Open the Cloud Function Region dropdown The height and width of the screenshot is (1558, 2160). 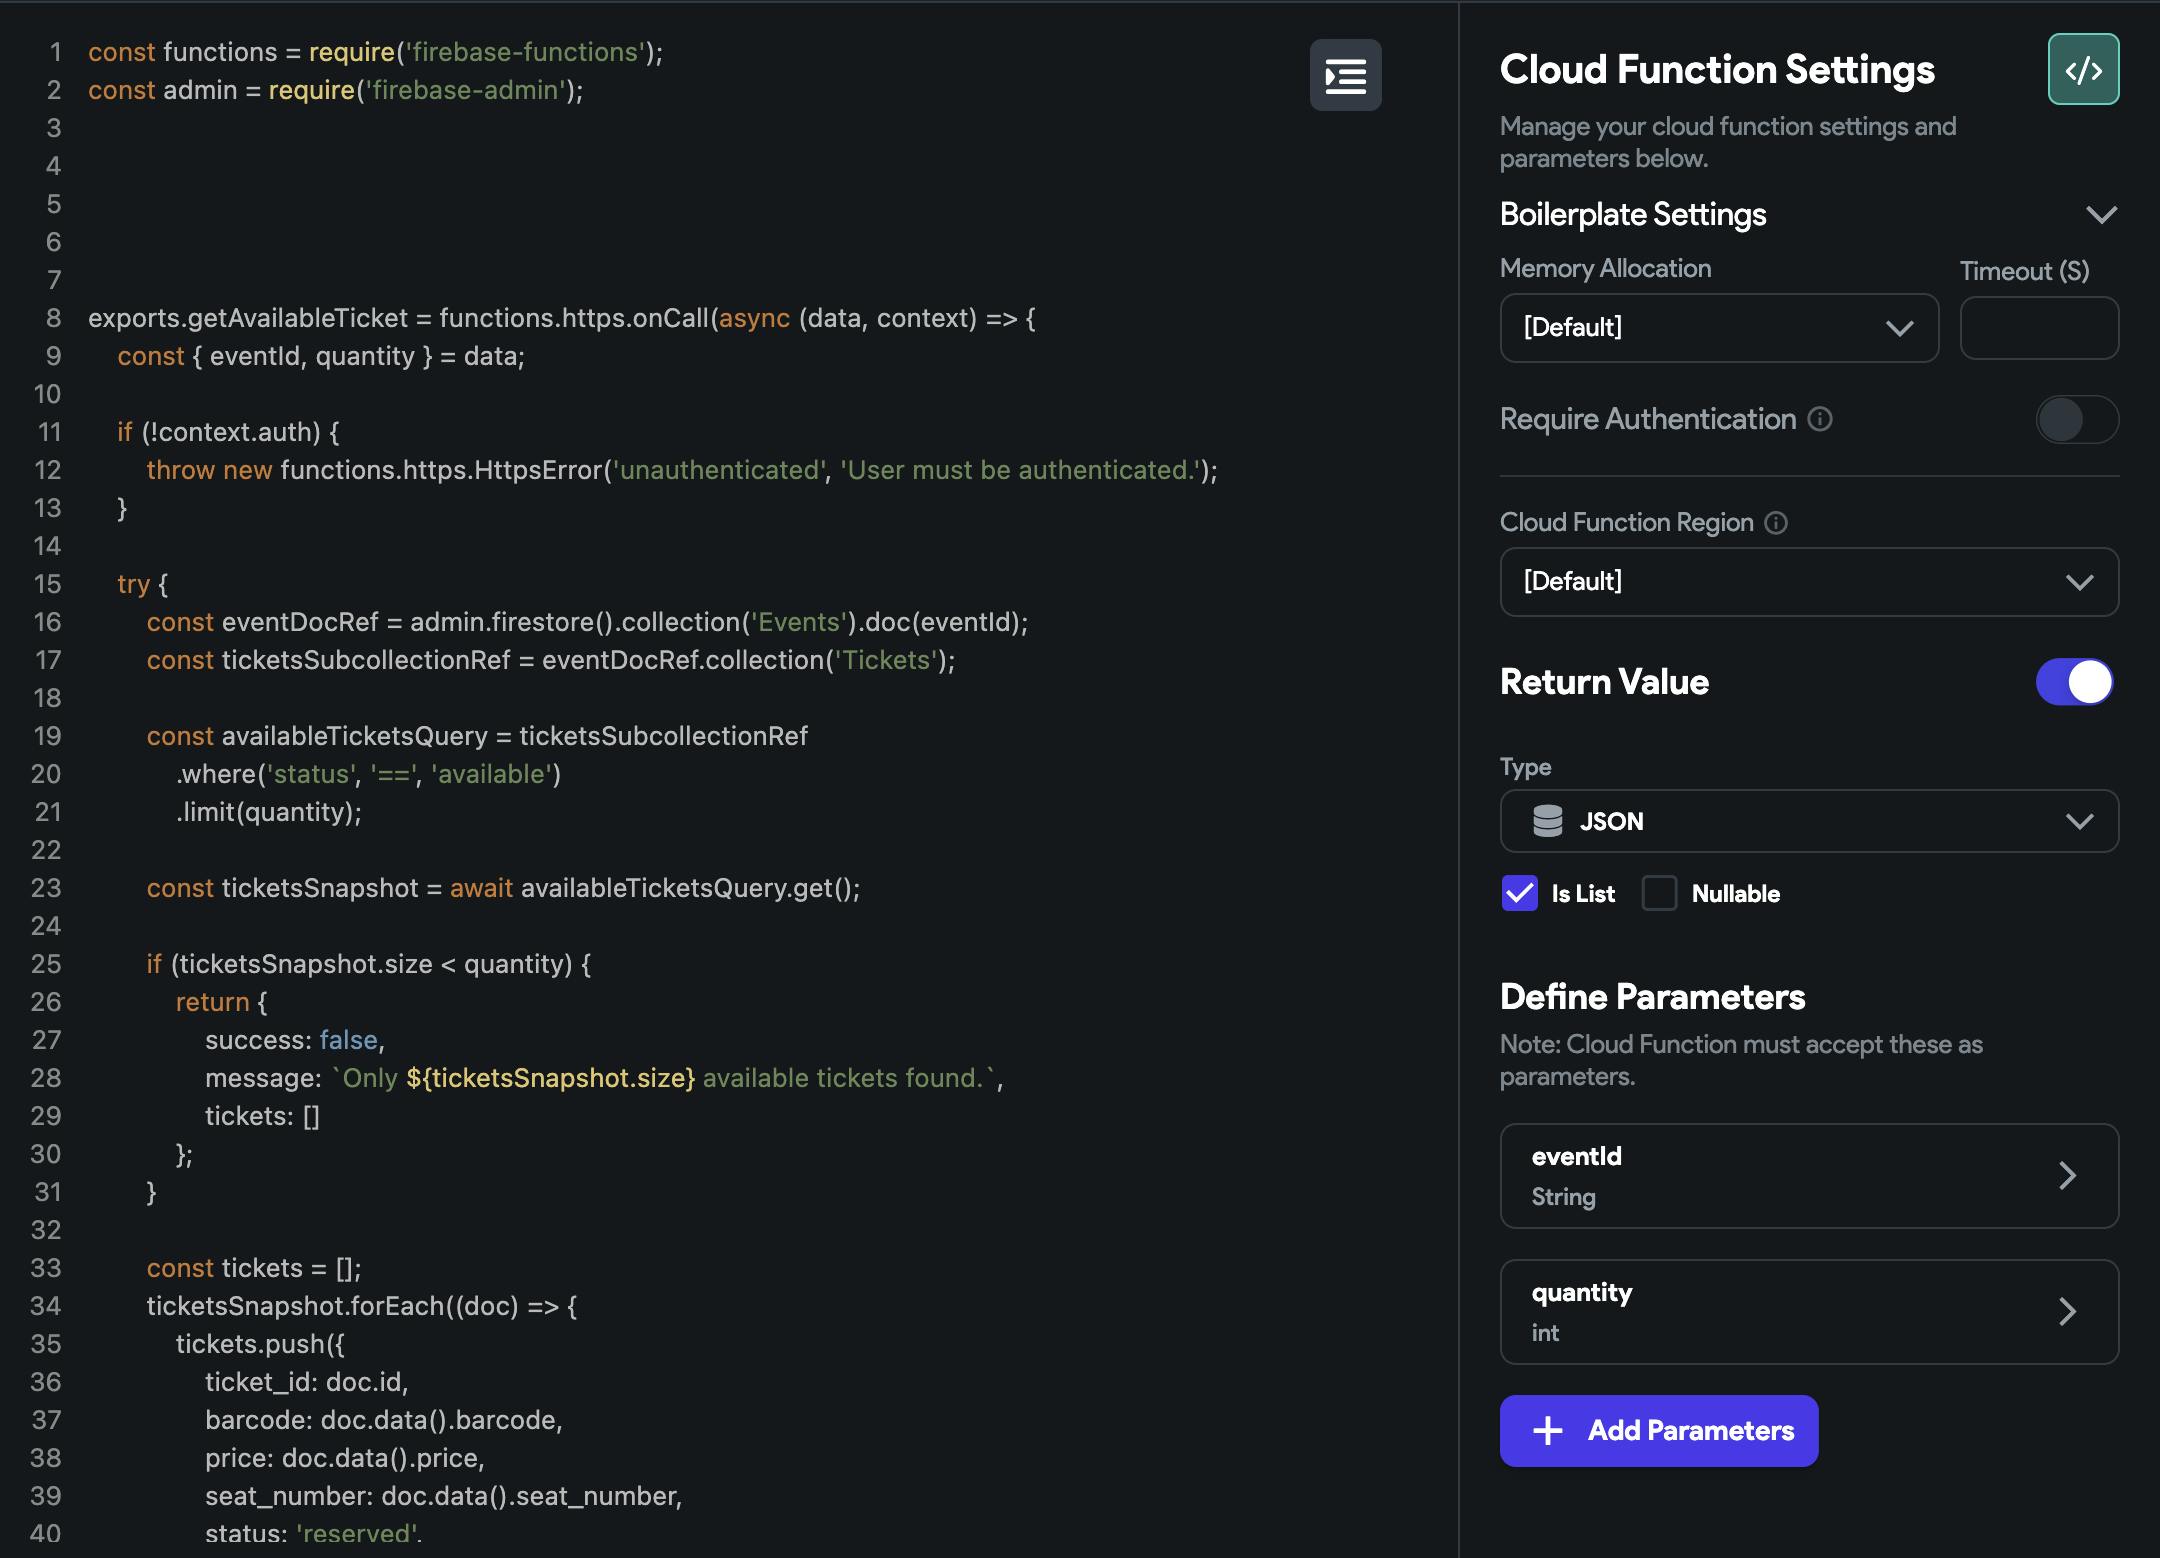click(1808, 582)
